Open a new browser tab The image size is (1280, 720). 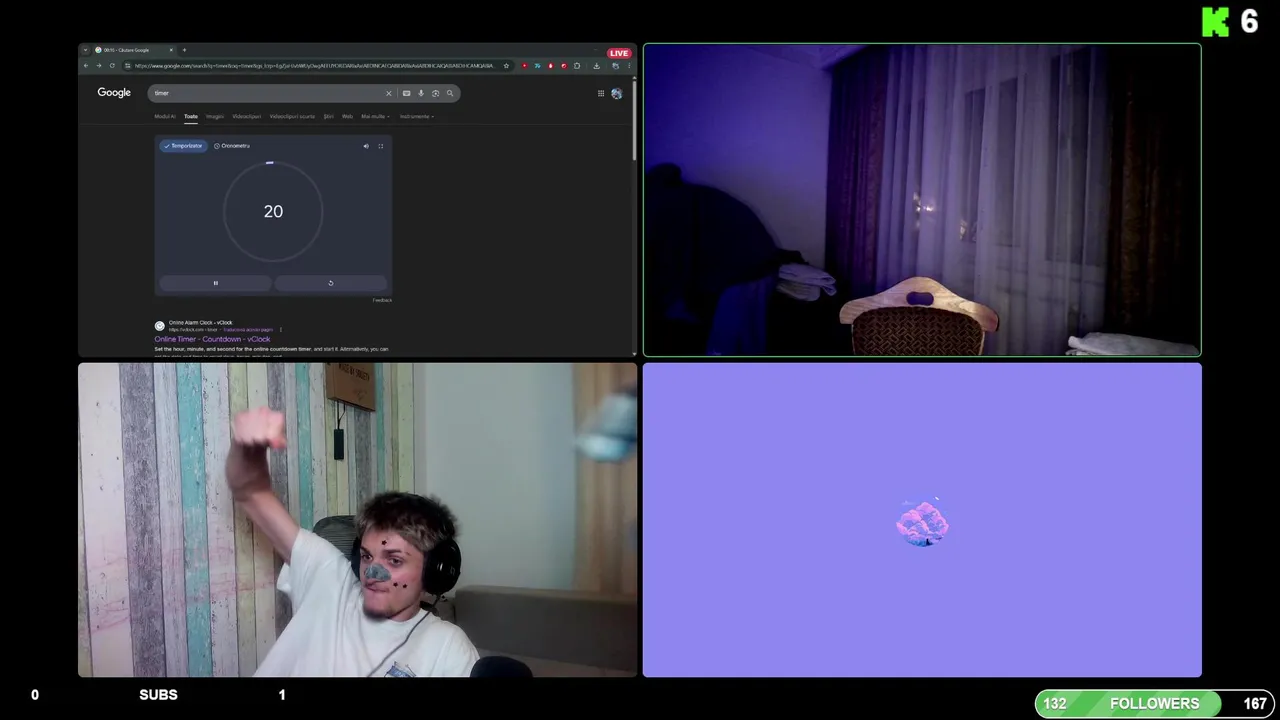(x=184, y=50)
